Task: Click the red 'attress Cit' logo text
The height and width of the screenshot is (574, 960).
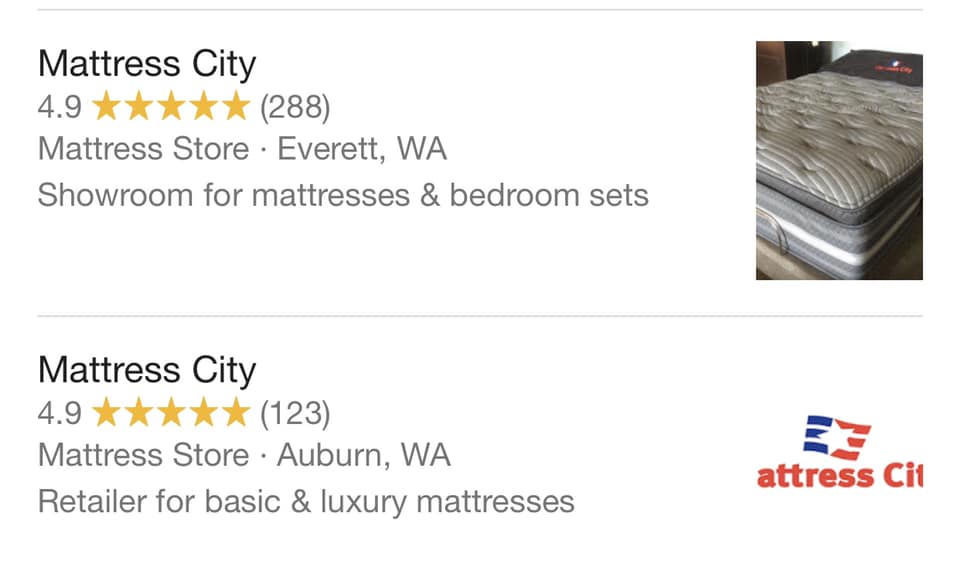Action: pos(839,476)
